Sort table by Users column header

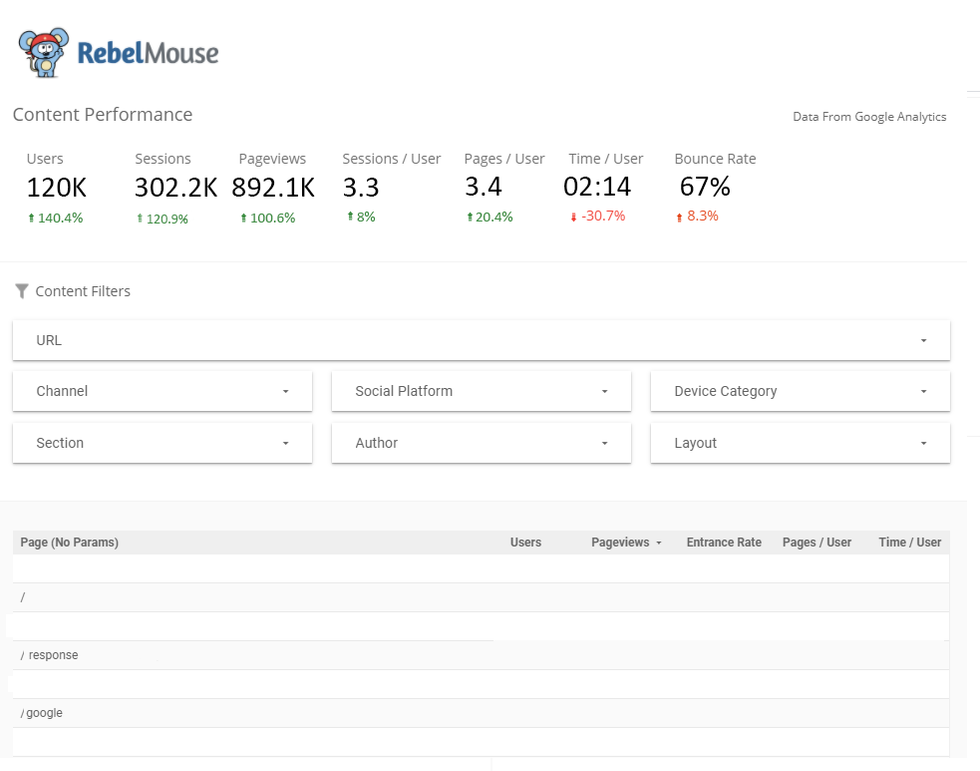coord(525,543)
